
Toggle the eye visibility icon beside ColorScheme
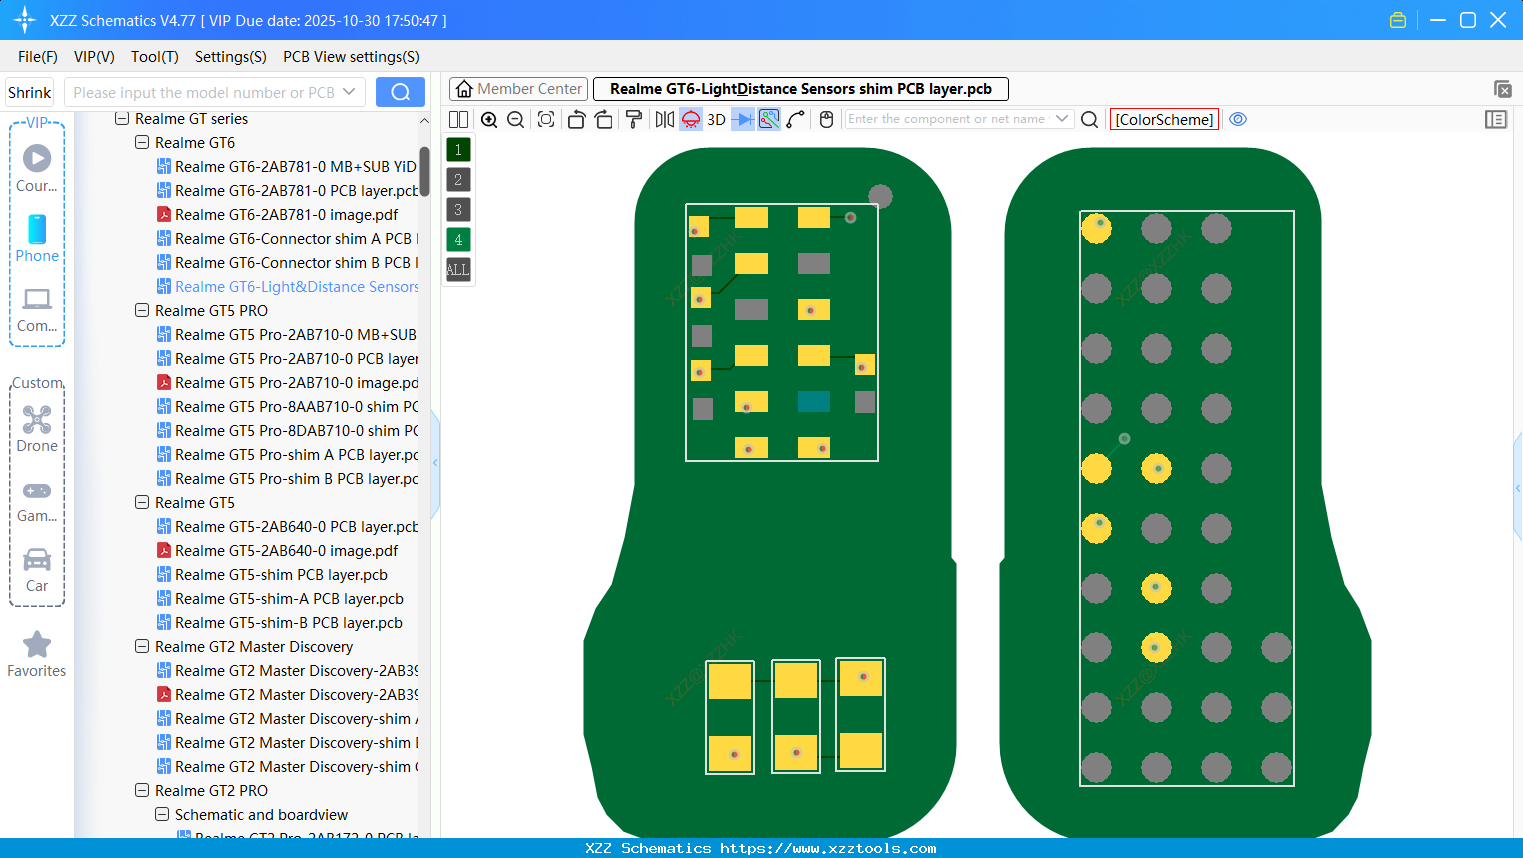coord(1238,119)
